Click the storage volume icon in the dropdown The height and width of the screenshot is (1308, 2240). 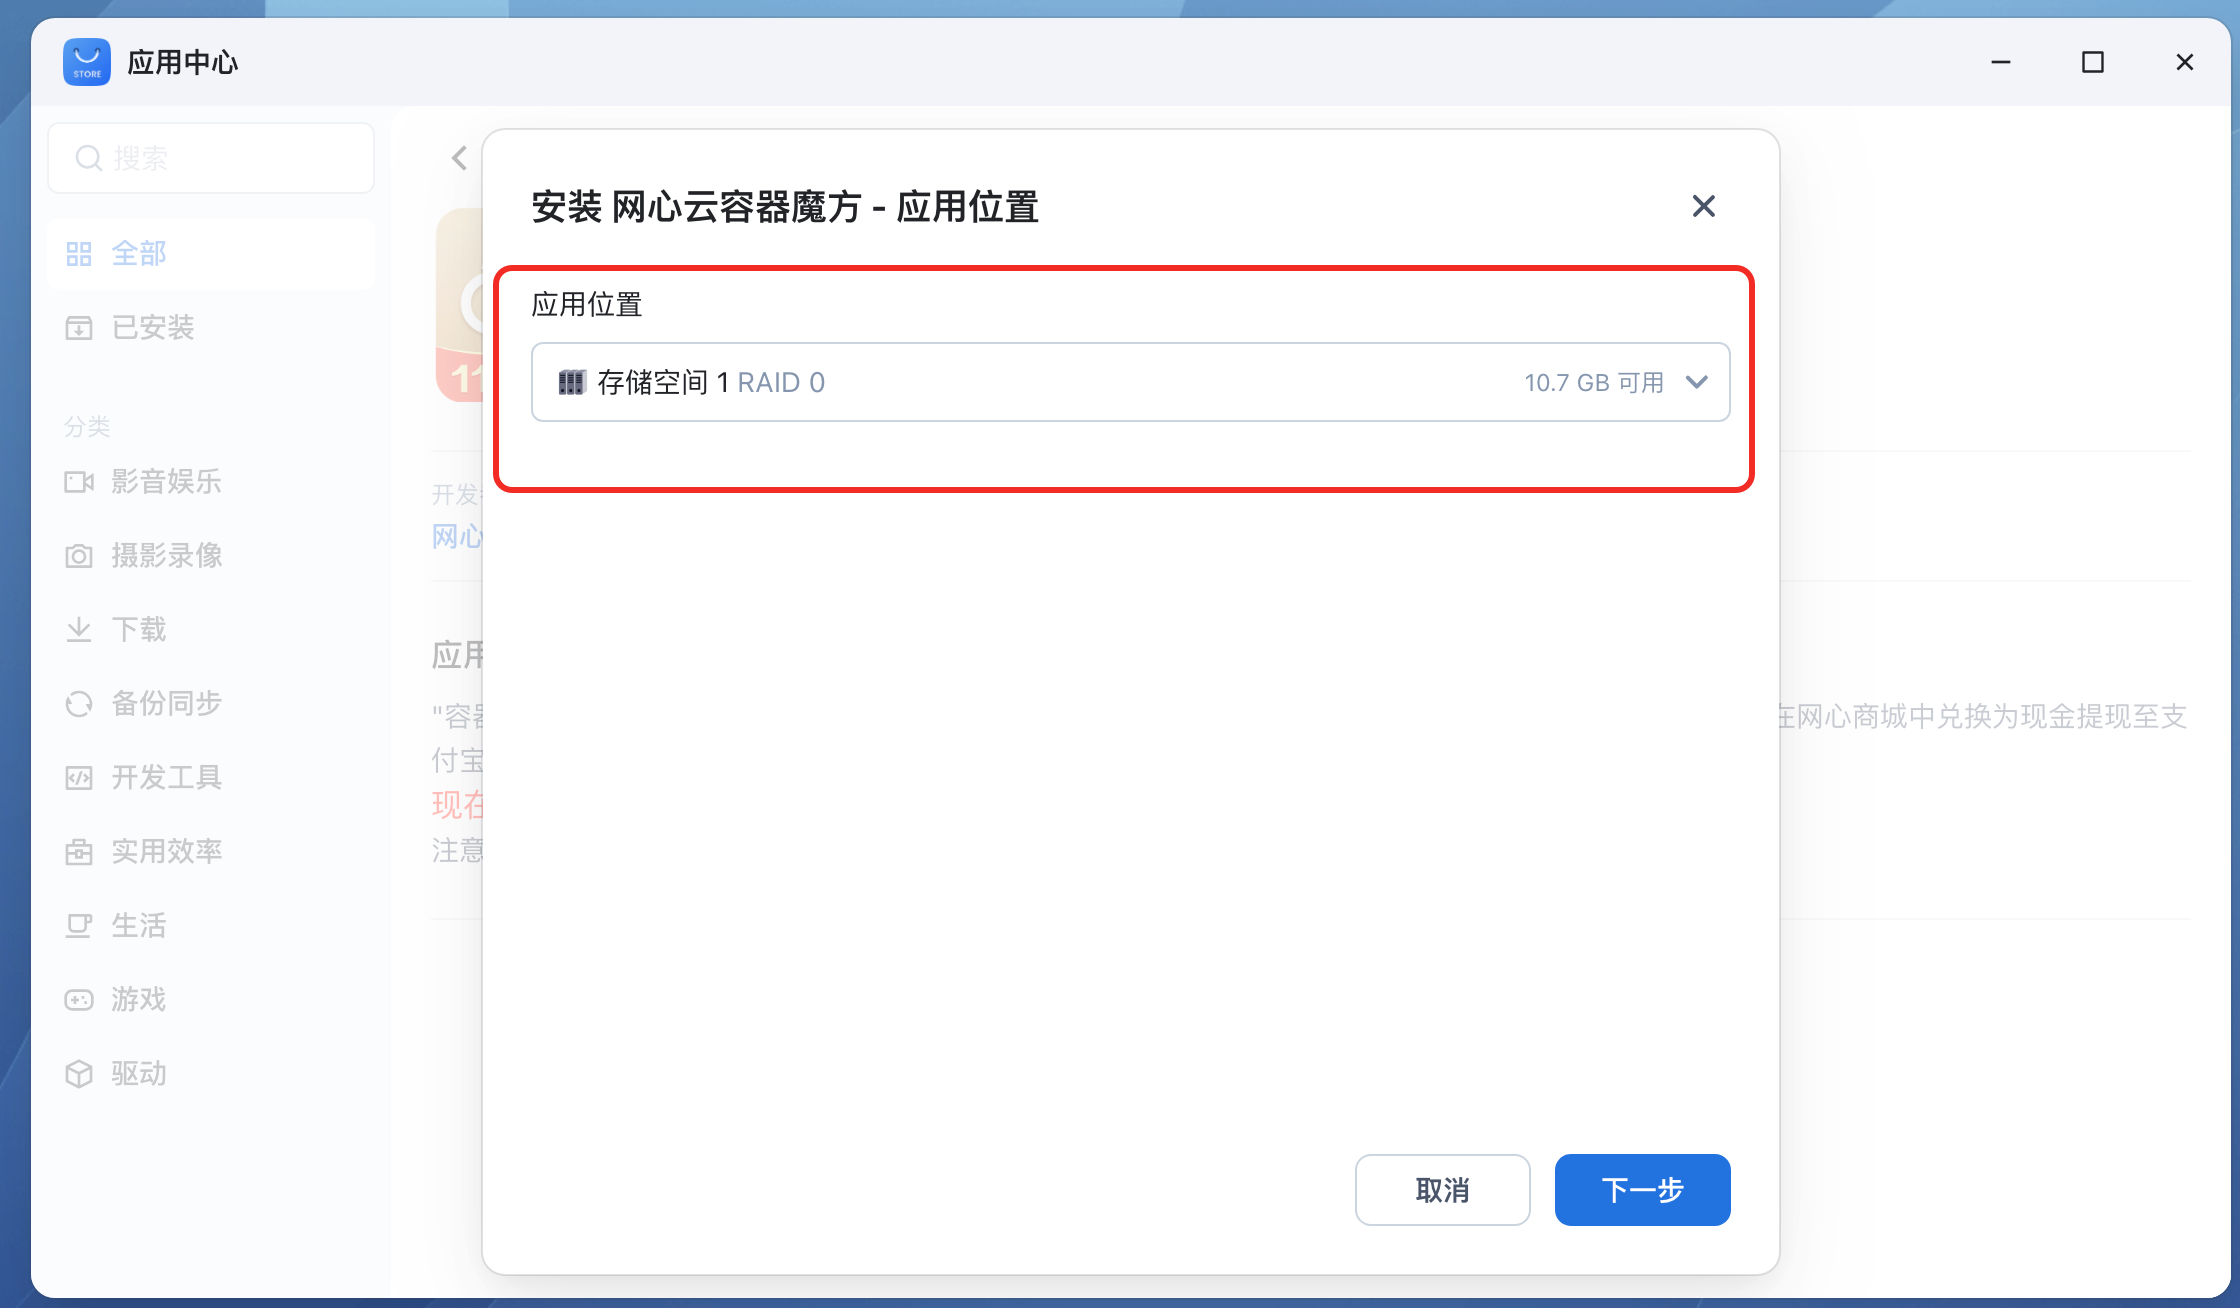click(571, 382)
